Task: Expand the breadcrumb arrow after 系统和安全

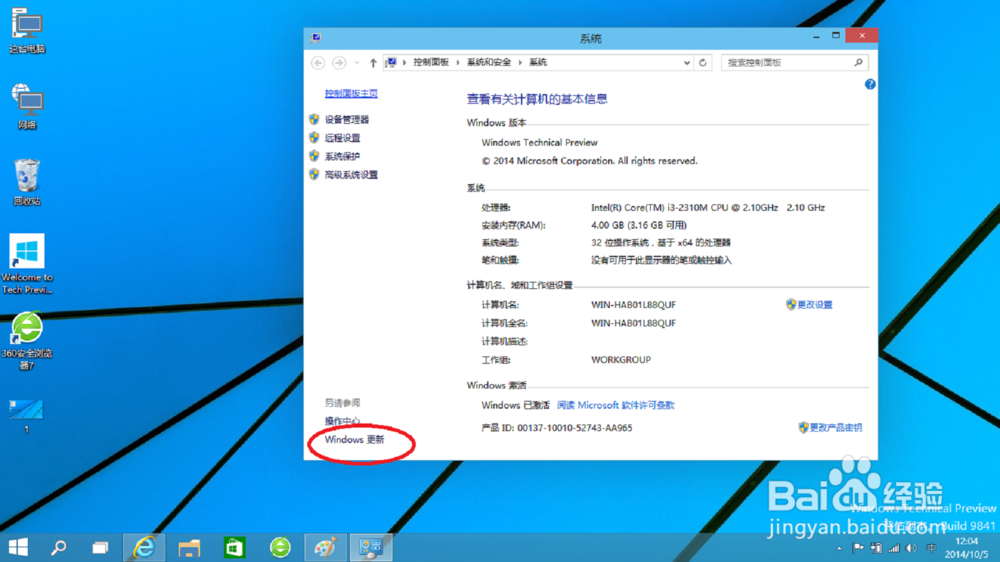Action: click(x=520, y=63)
